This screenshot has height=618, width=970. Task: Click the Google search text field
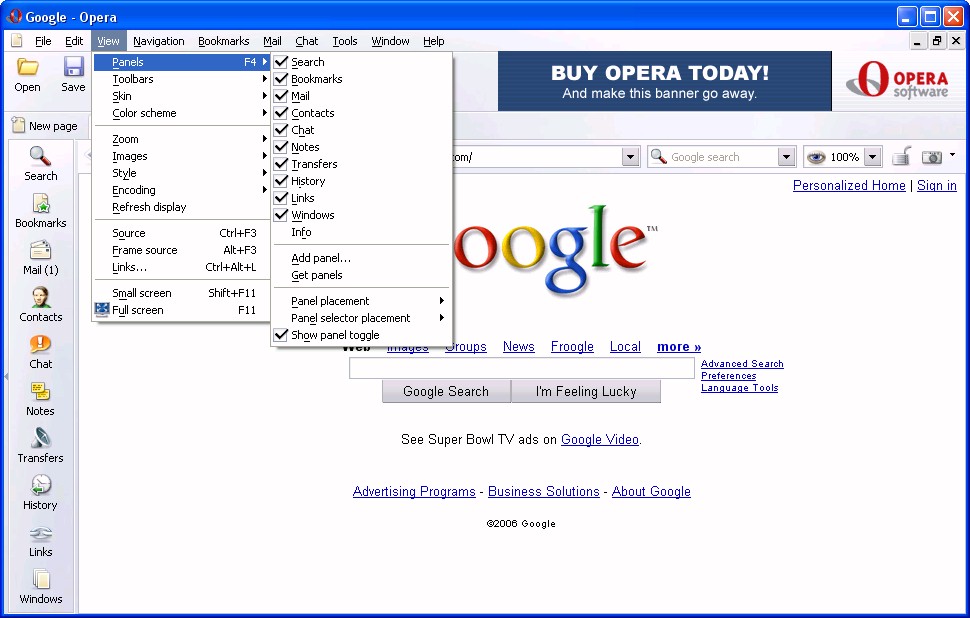point(521,368)
